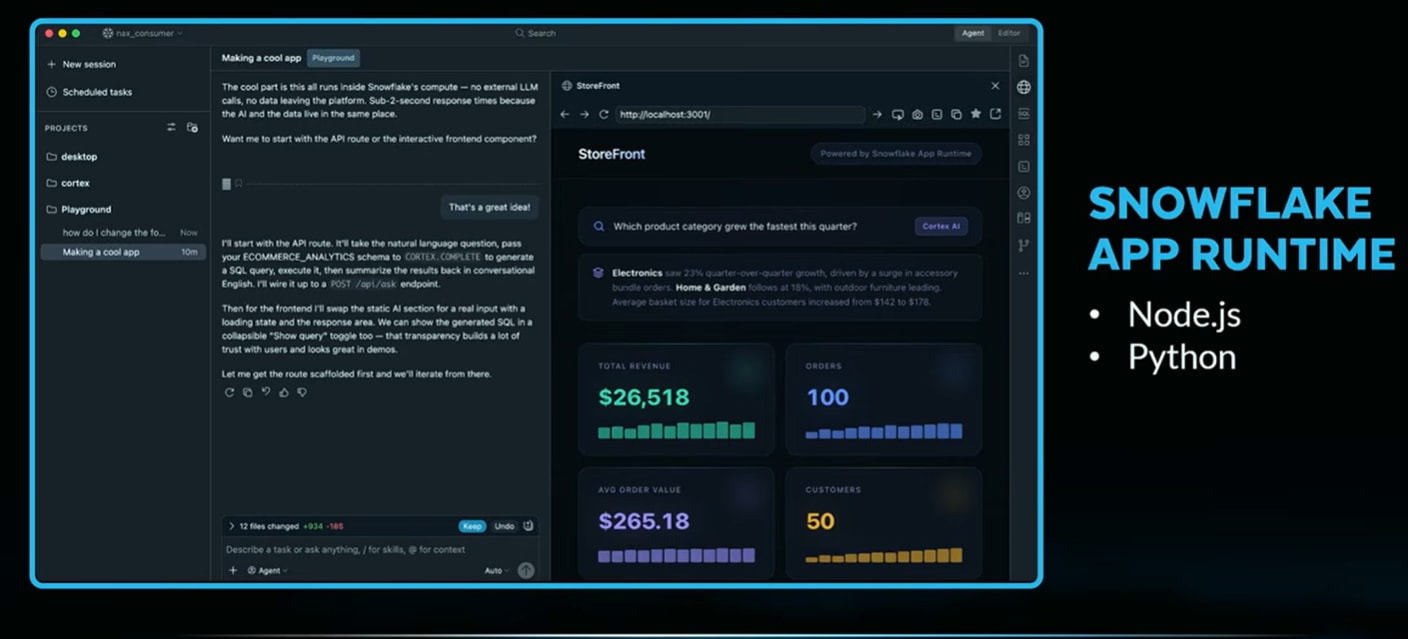This screenshot has width=1408, height=639.
Task: Open the preview in external window icon
Action: pos(995,115)
